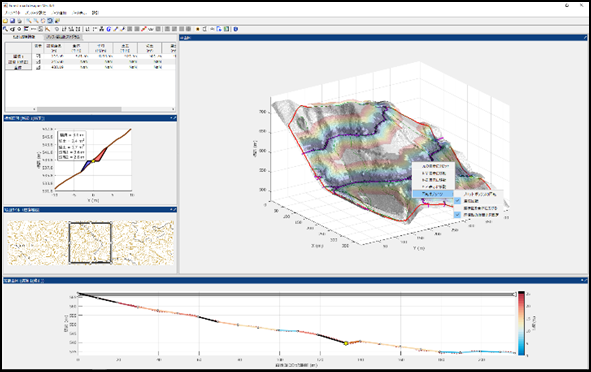The height and width of the screenshot is (372, 591).
Task: Click the print icon beside the save icon
Action: 19,21
